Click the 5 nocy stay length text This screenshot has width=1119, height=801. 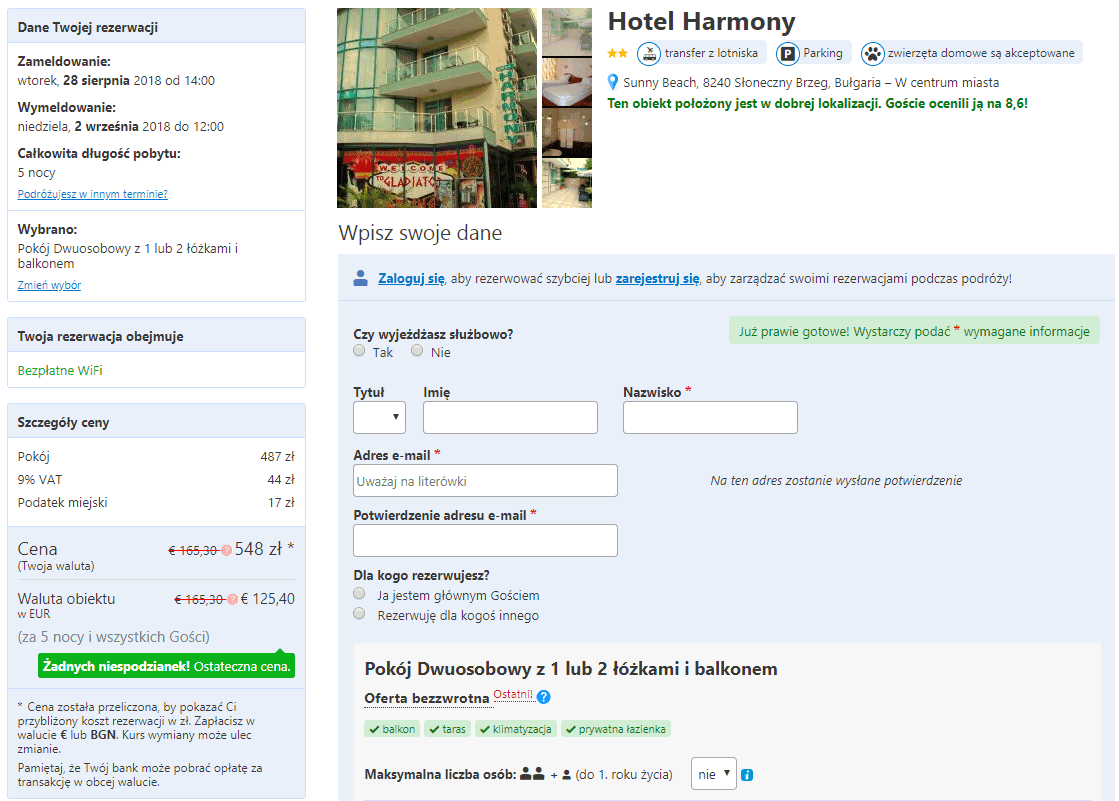[x=36, y=173]
